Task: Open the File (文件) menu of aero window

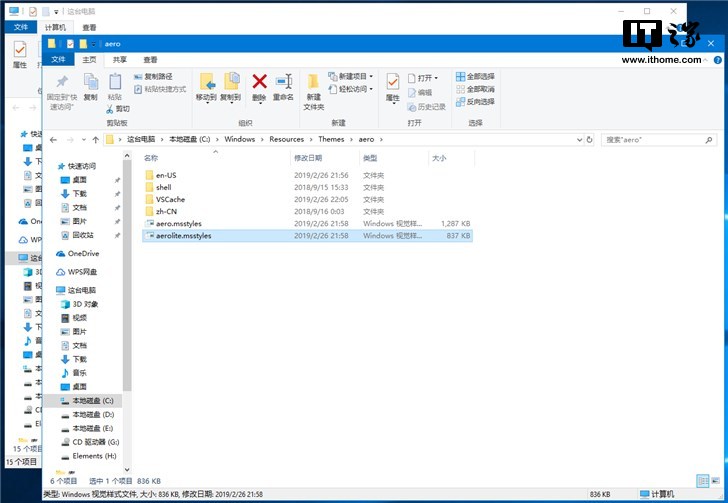Action: tap(59, 60)
